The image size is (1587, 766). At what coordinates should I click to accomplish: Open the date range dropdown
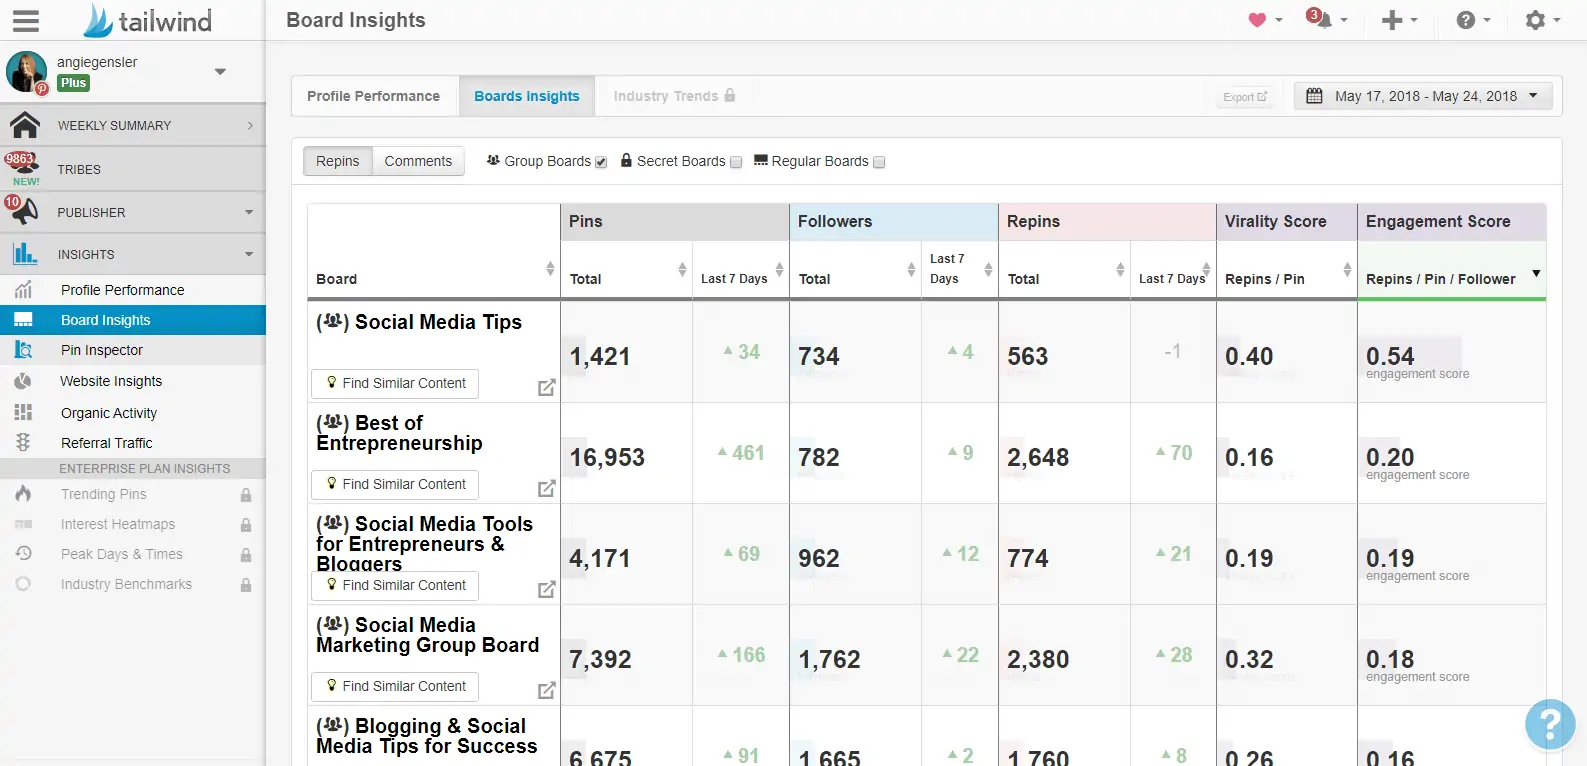[x=1423, y=96]
